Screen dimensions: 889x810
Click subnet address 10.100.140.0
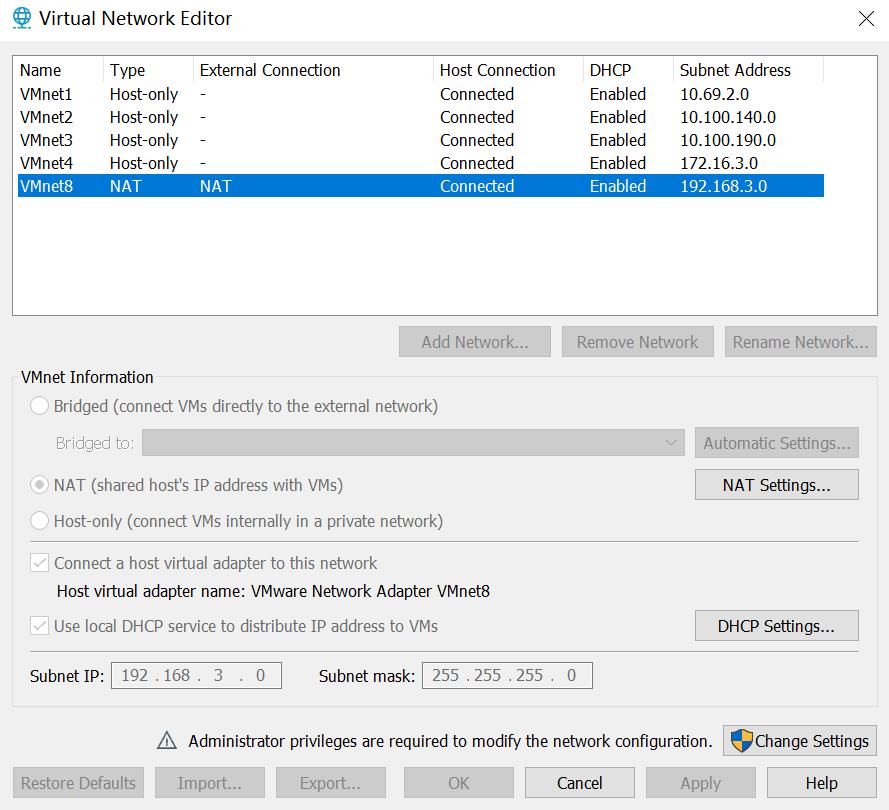(x=728, y=117)
